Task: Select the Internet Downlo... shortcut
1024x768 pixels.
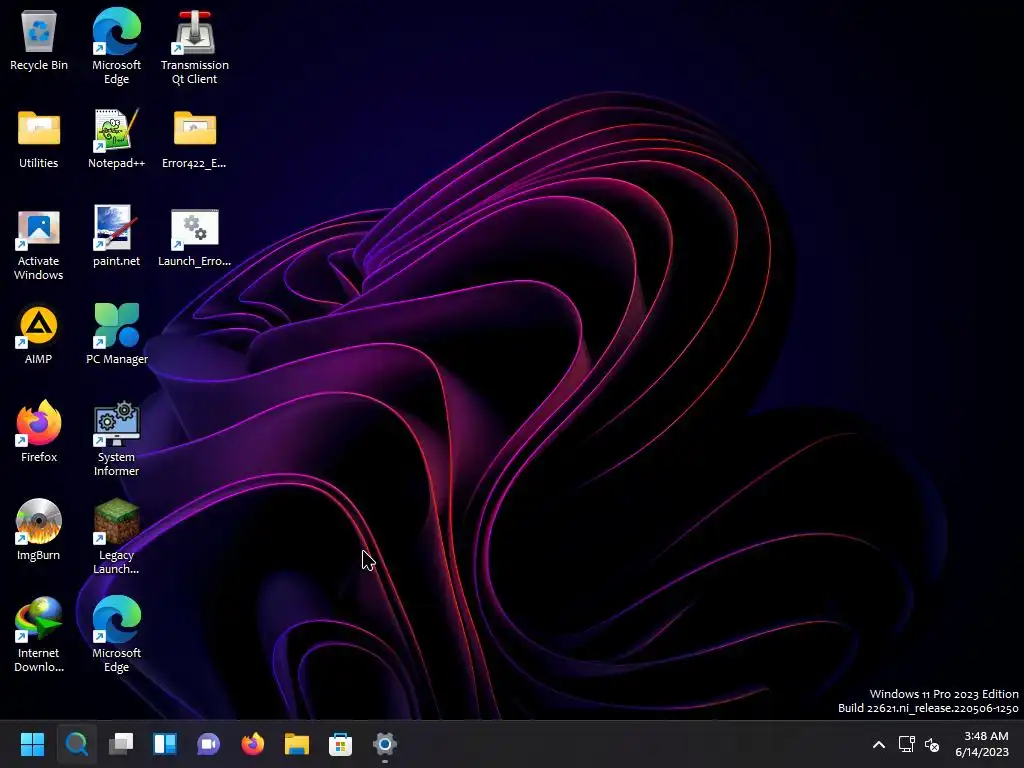Action: pos(39,635)
